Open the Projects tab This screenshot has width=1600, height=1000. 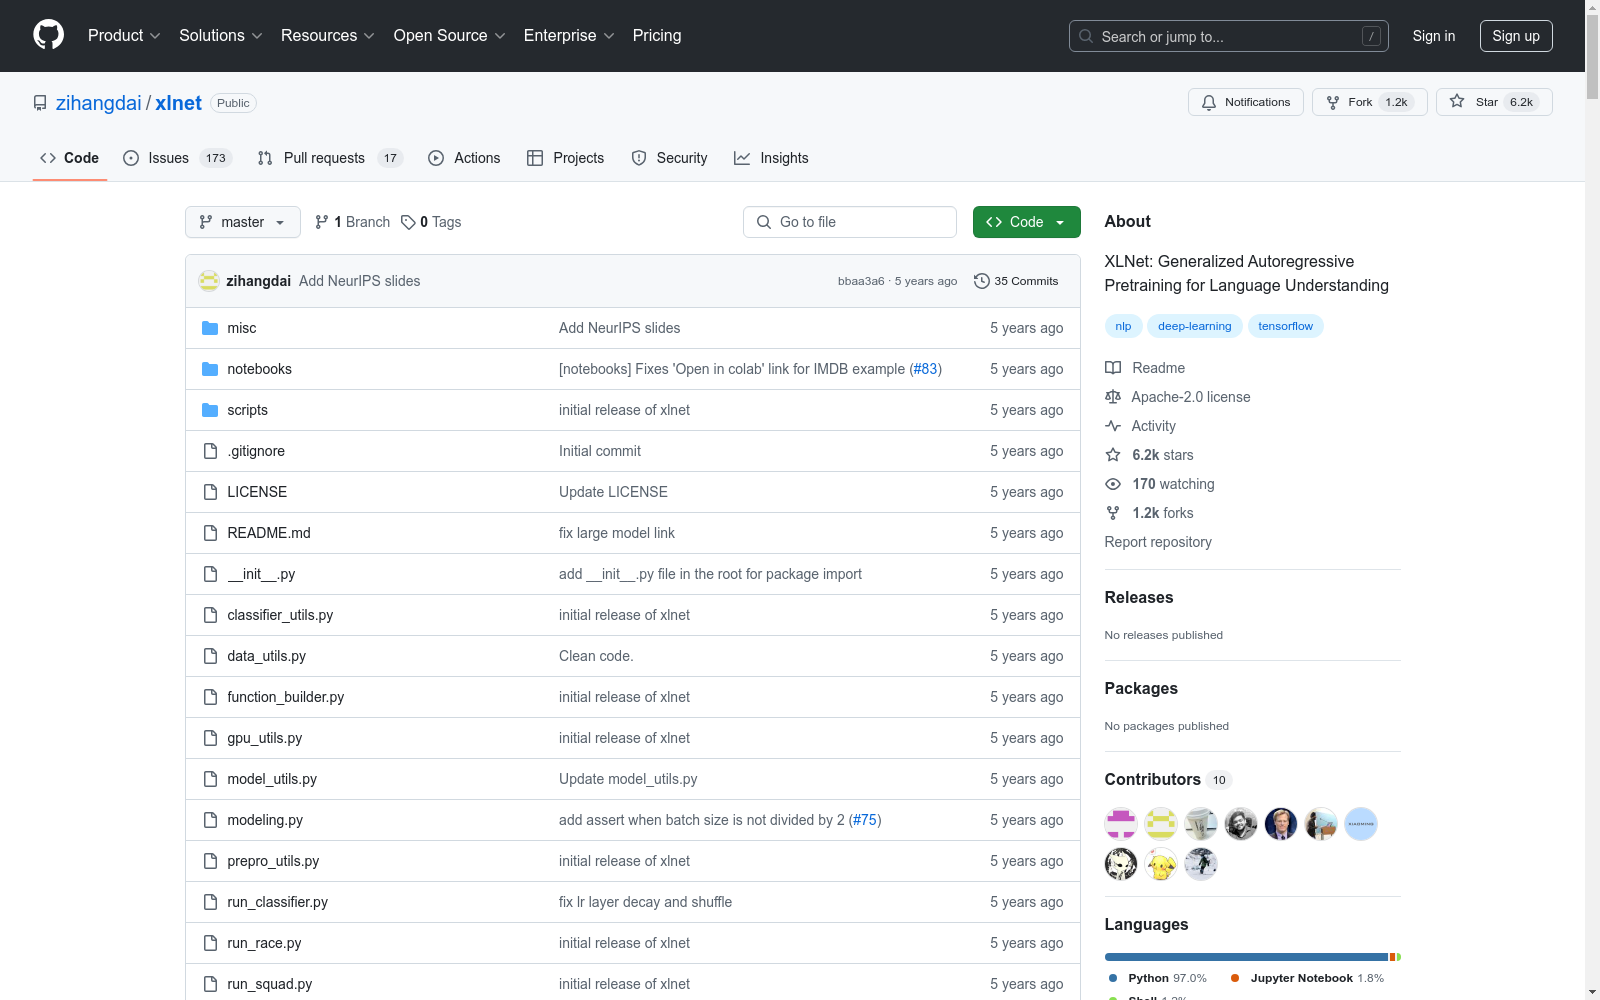pyautogui.click(x=566, y=158)
